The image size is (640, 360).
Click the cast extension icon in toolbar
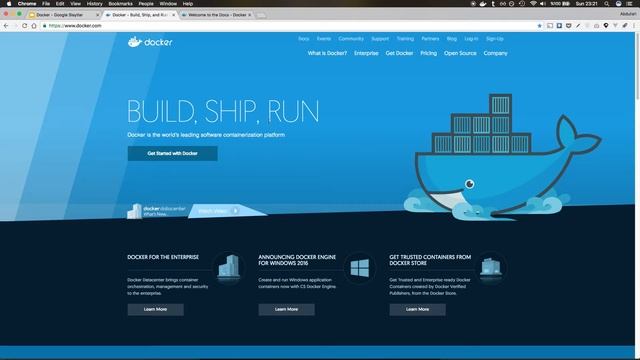pos(550,26)
